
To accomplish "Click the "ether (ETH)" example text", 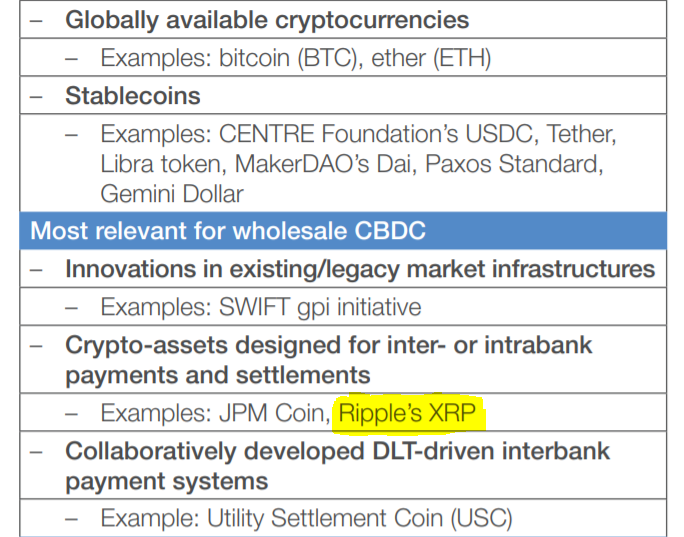I will point(431,58).
